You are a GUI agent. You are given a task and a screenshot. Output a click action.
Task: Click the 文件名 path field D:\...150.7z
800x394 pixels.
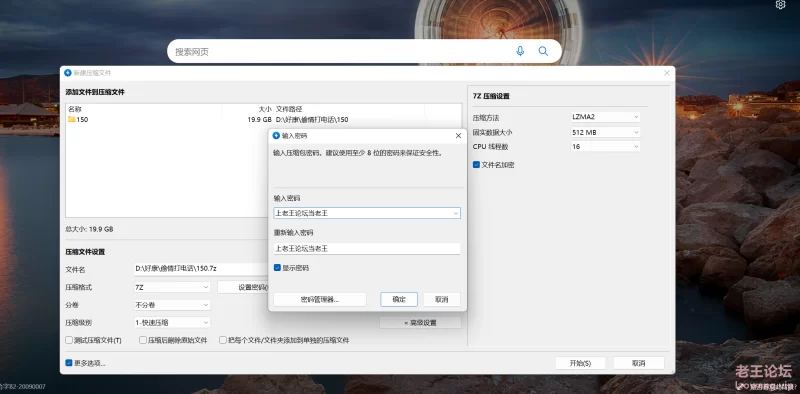pyautogui.click(x=201, y=268)
